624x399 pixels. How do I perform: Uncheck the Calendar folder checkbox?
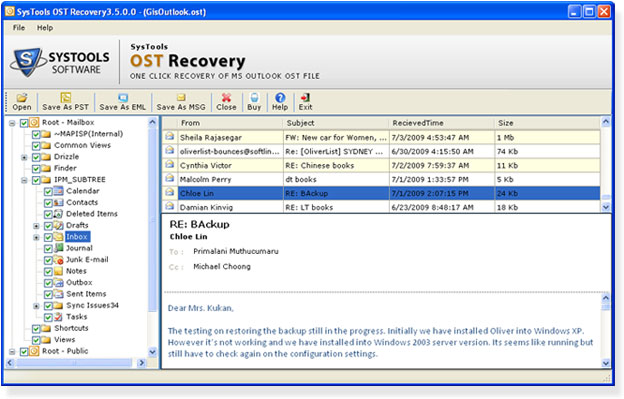pos(48,191)
